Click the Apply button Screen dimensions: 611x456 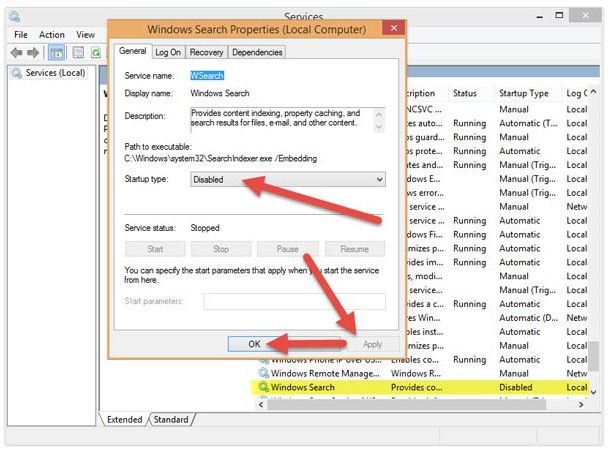[373, 344]
